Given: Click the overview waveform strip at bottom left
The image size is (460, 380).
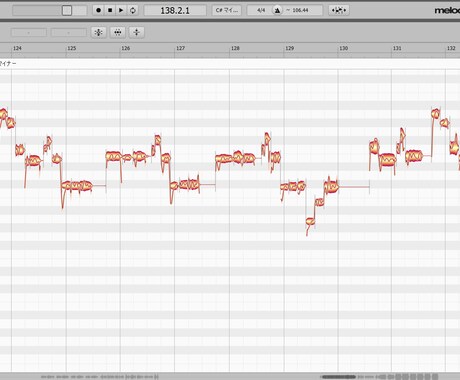Looking at the screenshot, I should 99,377.
